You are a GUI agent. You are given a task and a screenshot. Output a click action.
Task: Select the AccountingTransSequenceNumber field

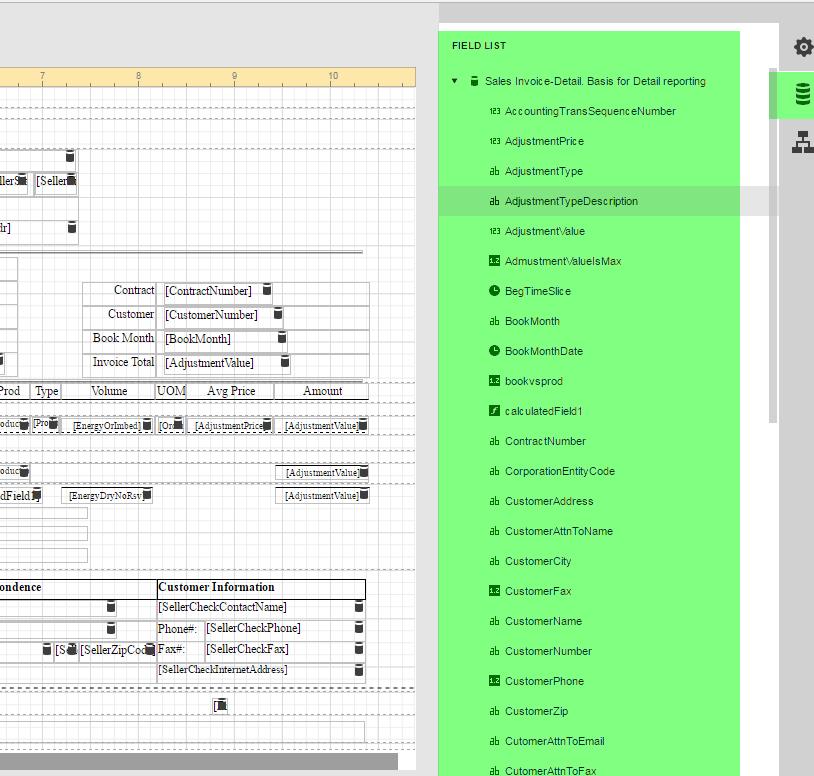[590, 111]
